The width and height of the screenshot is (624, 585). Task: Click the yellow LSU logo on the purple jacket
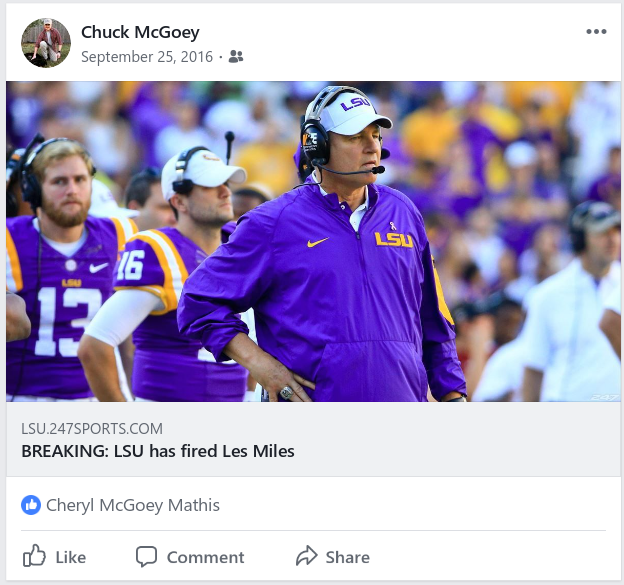393,239
